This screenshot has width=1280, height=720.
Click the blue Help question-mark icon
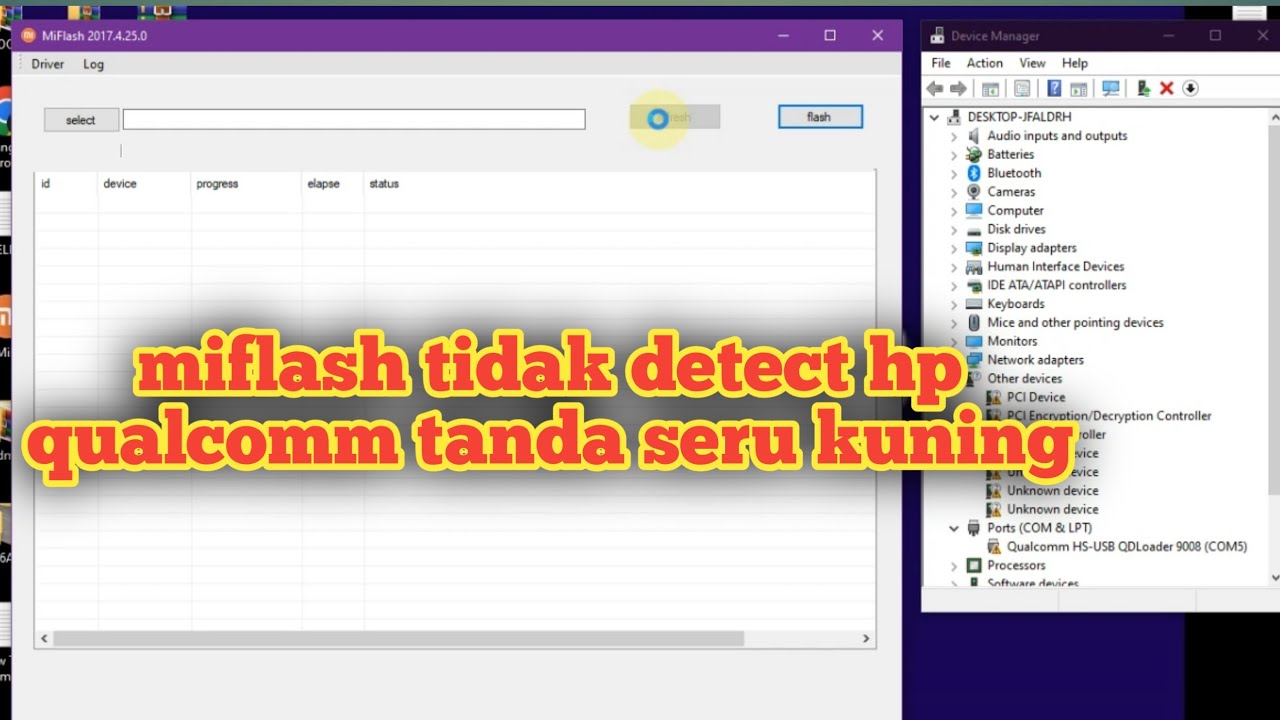(1054, 88)
